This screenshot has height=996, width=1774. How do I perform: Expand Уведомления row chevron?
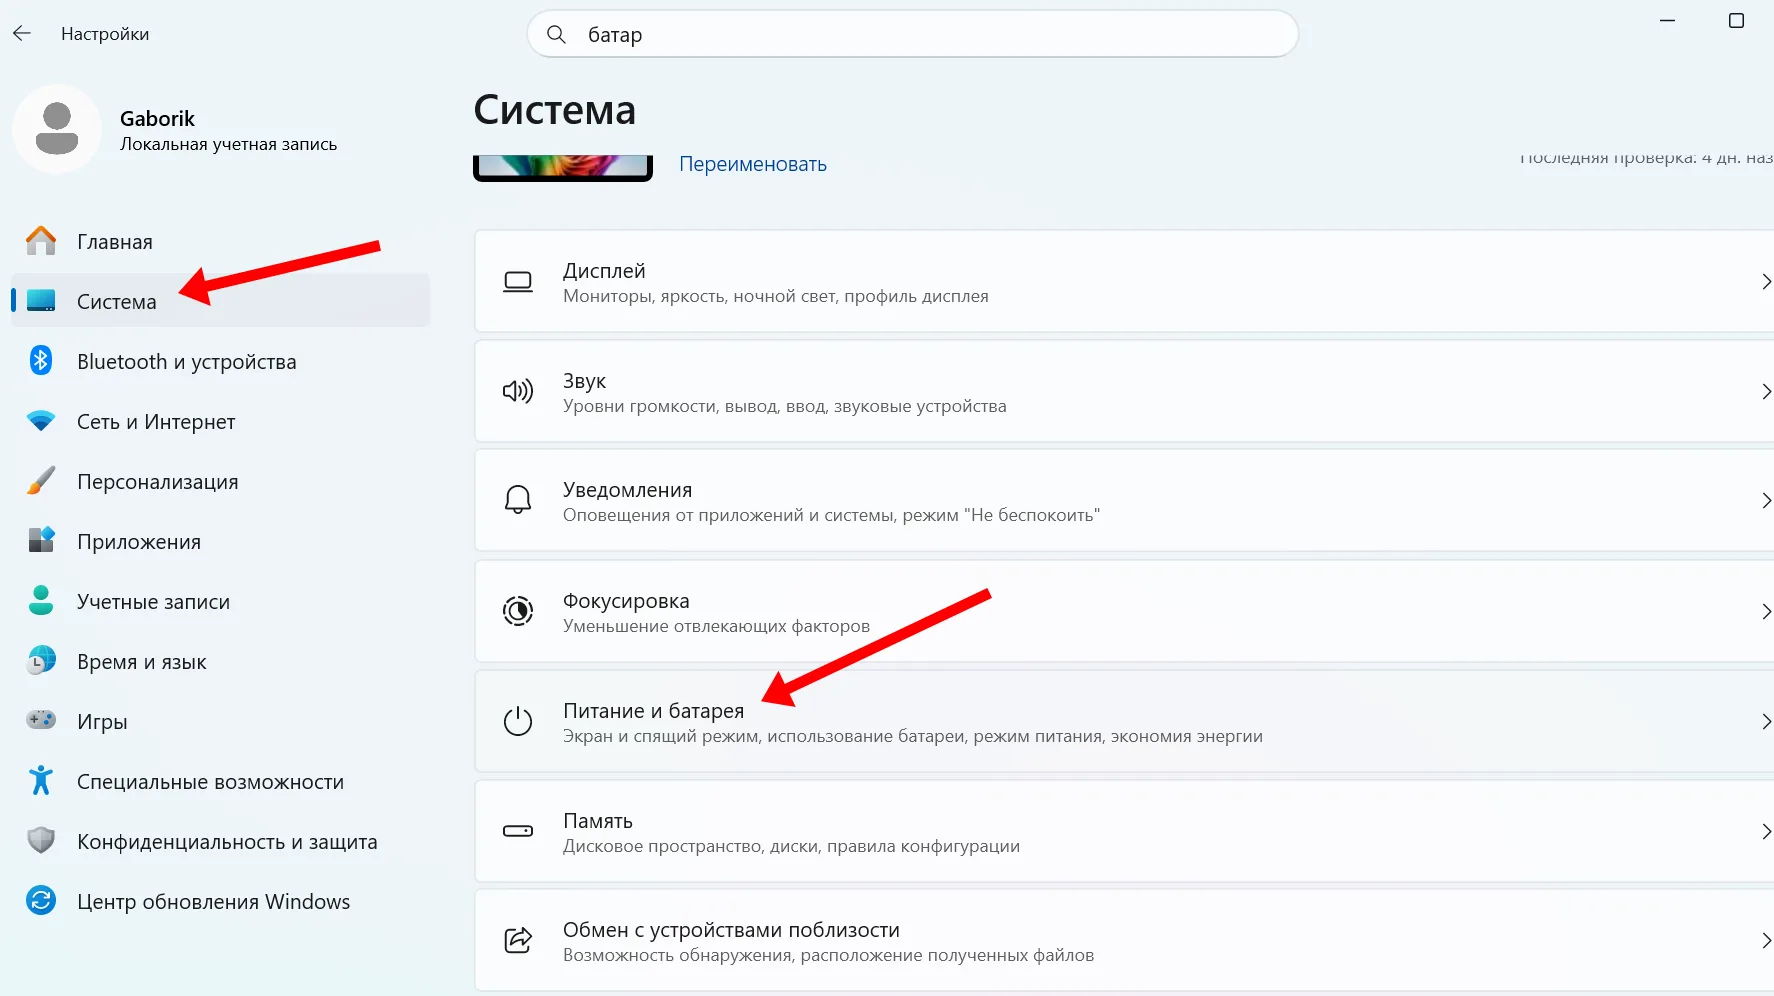[1766, 500]
